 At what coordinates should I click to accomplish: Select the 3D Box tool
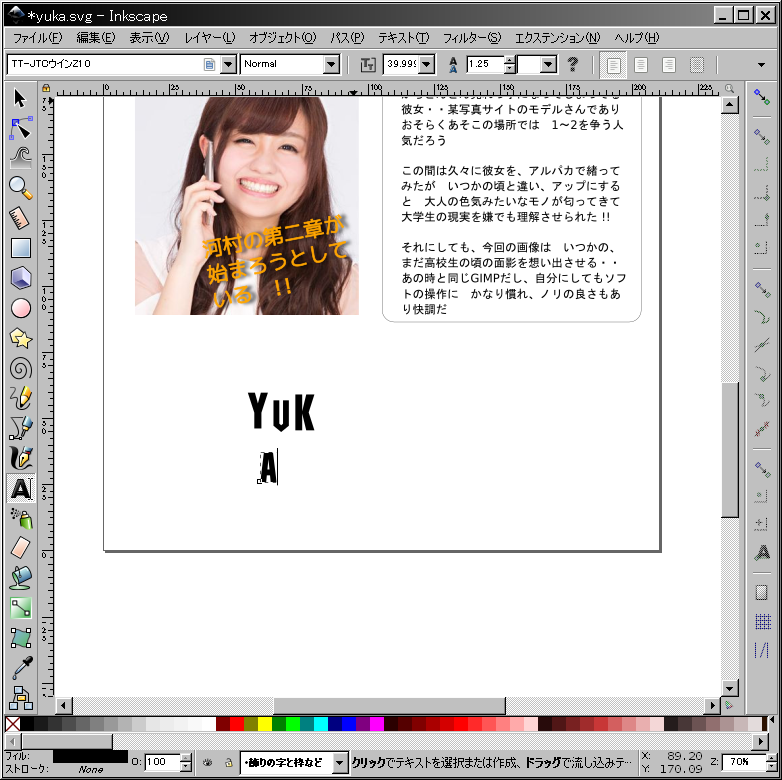coord(20,278)
